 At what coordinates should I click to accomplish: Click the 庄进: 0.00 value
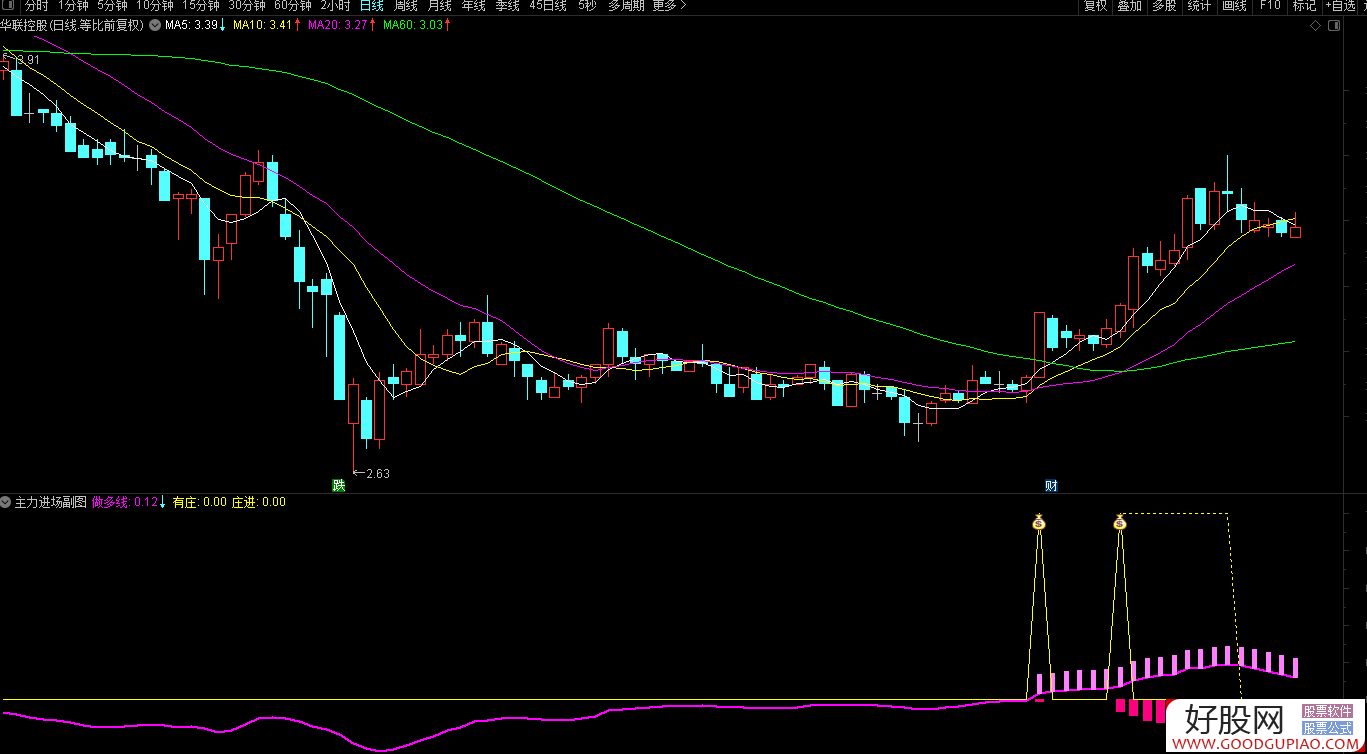[x=259, y=502]
